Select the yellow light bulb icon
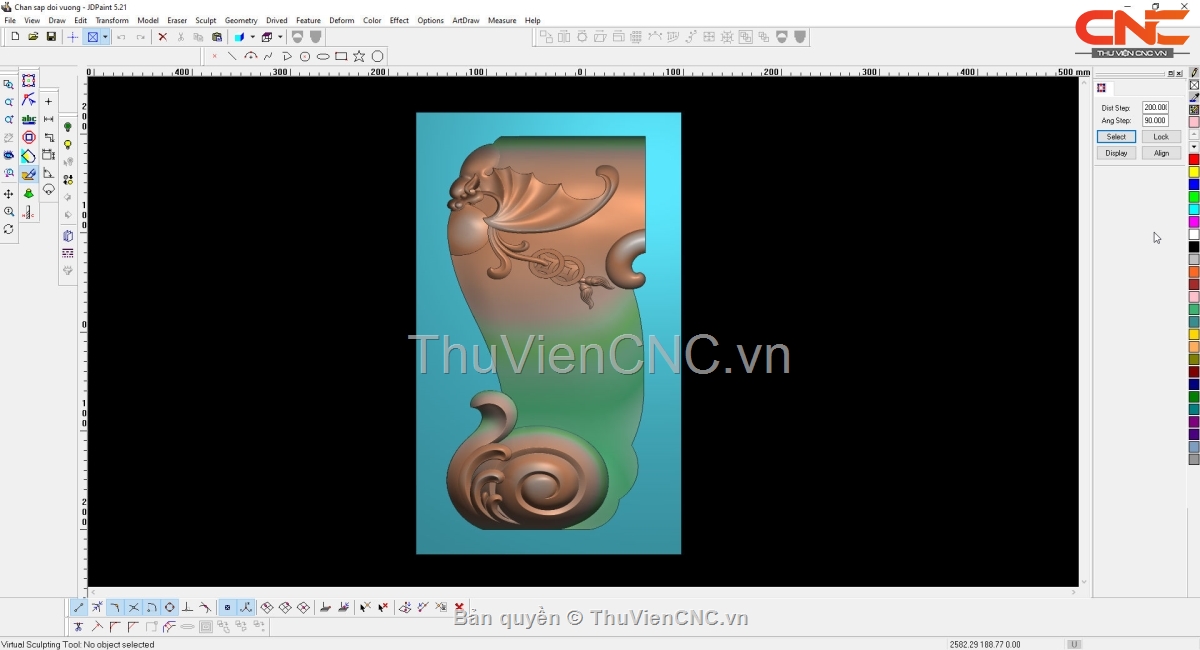 68,145
